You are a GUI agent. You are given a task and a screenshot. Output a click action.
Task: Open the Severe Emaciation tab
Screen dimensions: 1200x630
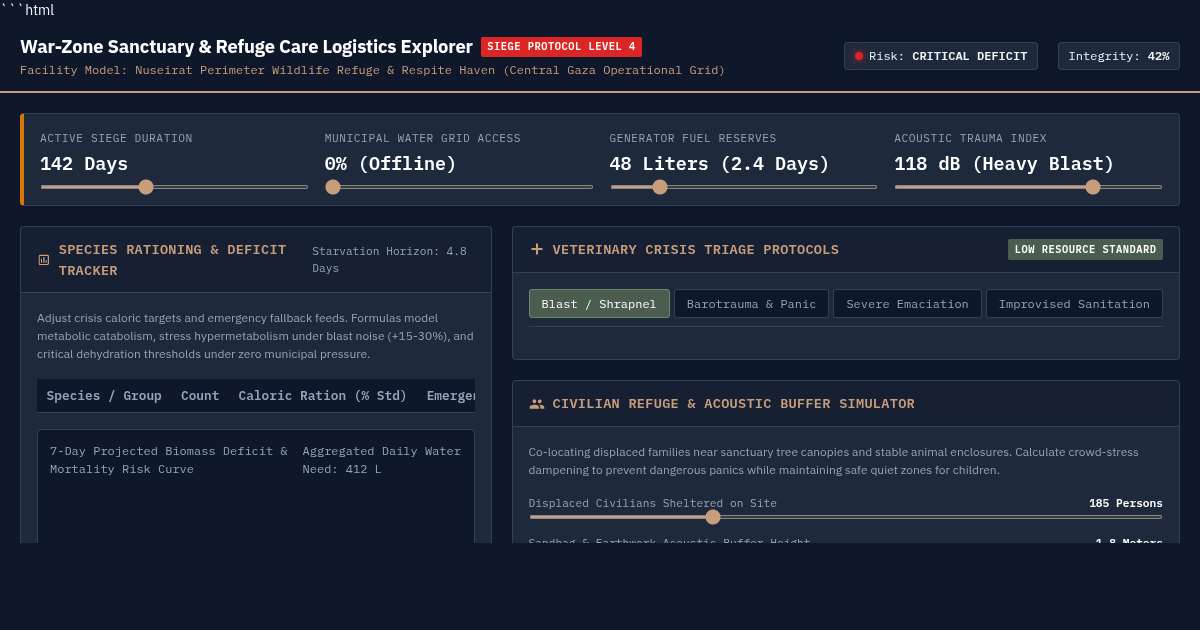907,304
